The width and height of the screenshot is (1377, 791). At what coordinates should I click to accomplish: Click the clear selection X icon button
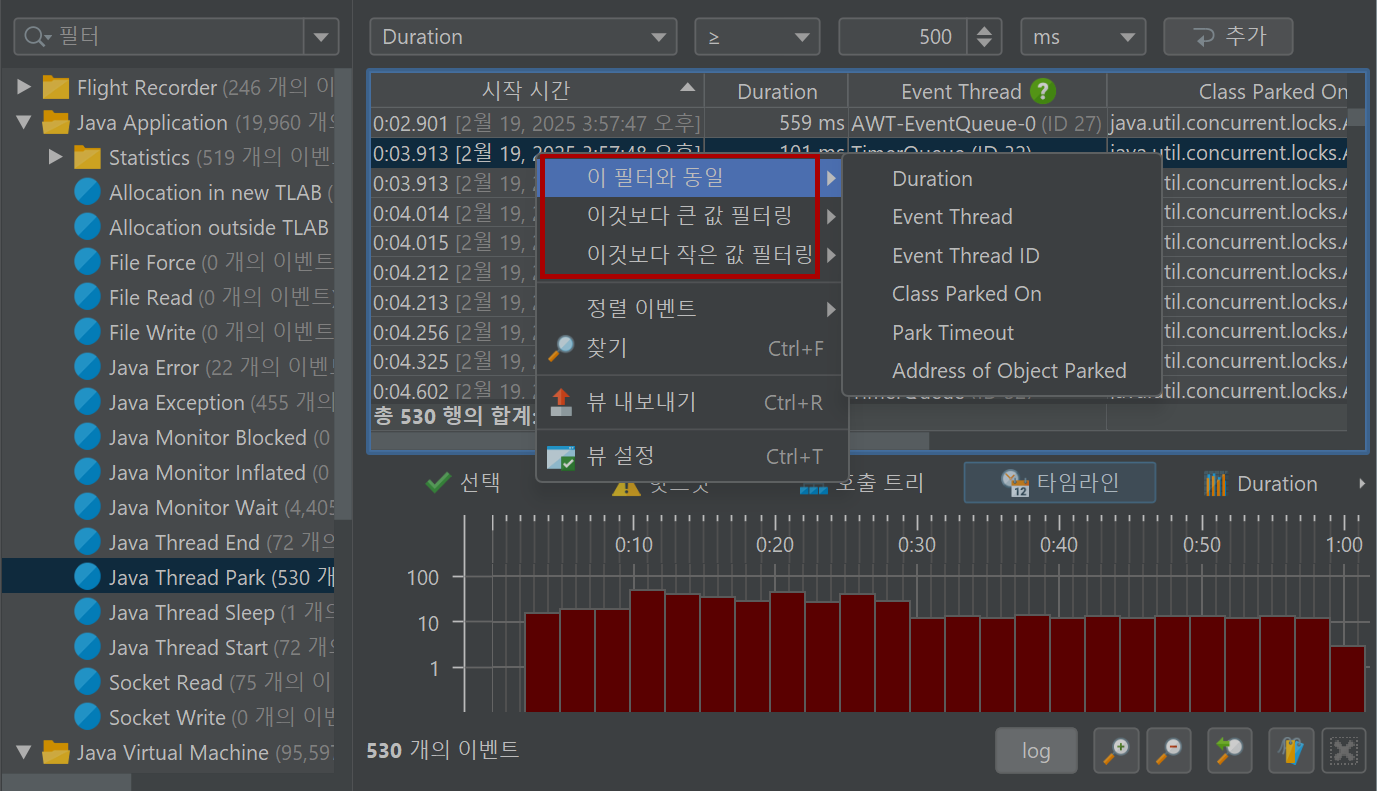click(x=1344, y=749)
